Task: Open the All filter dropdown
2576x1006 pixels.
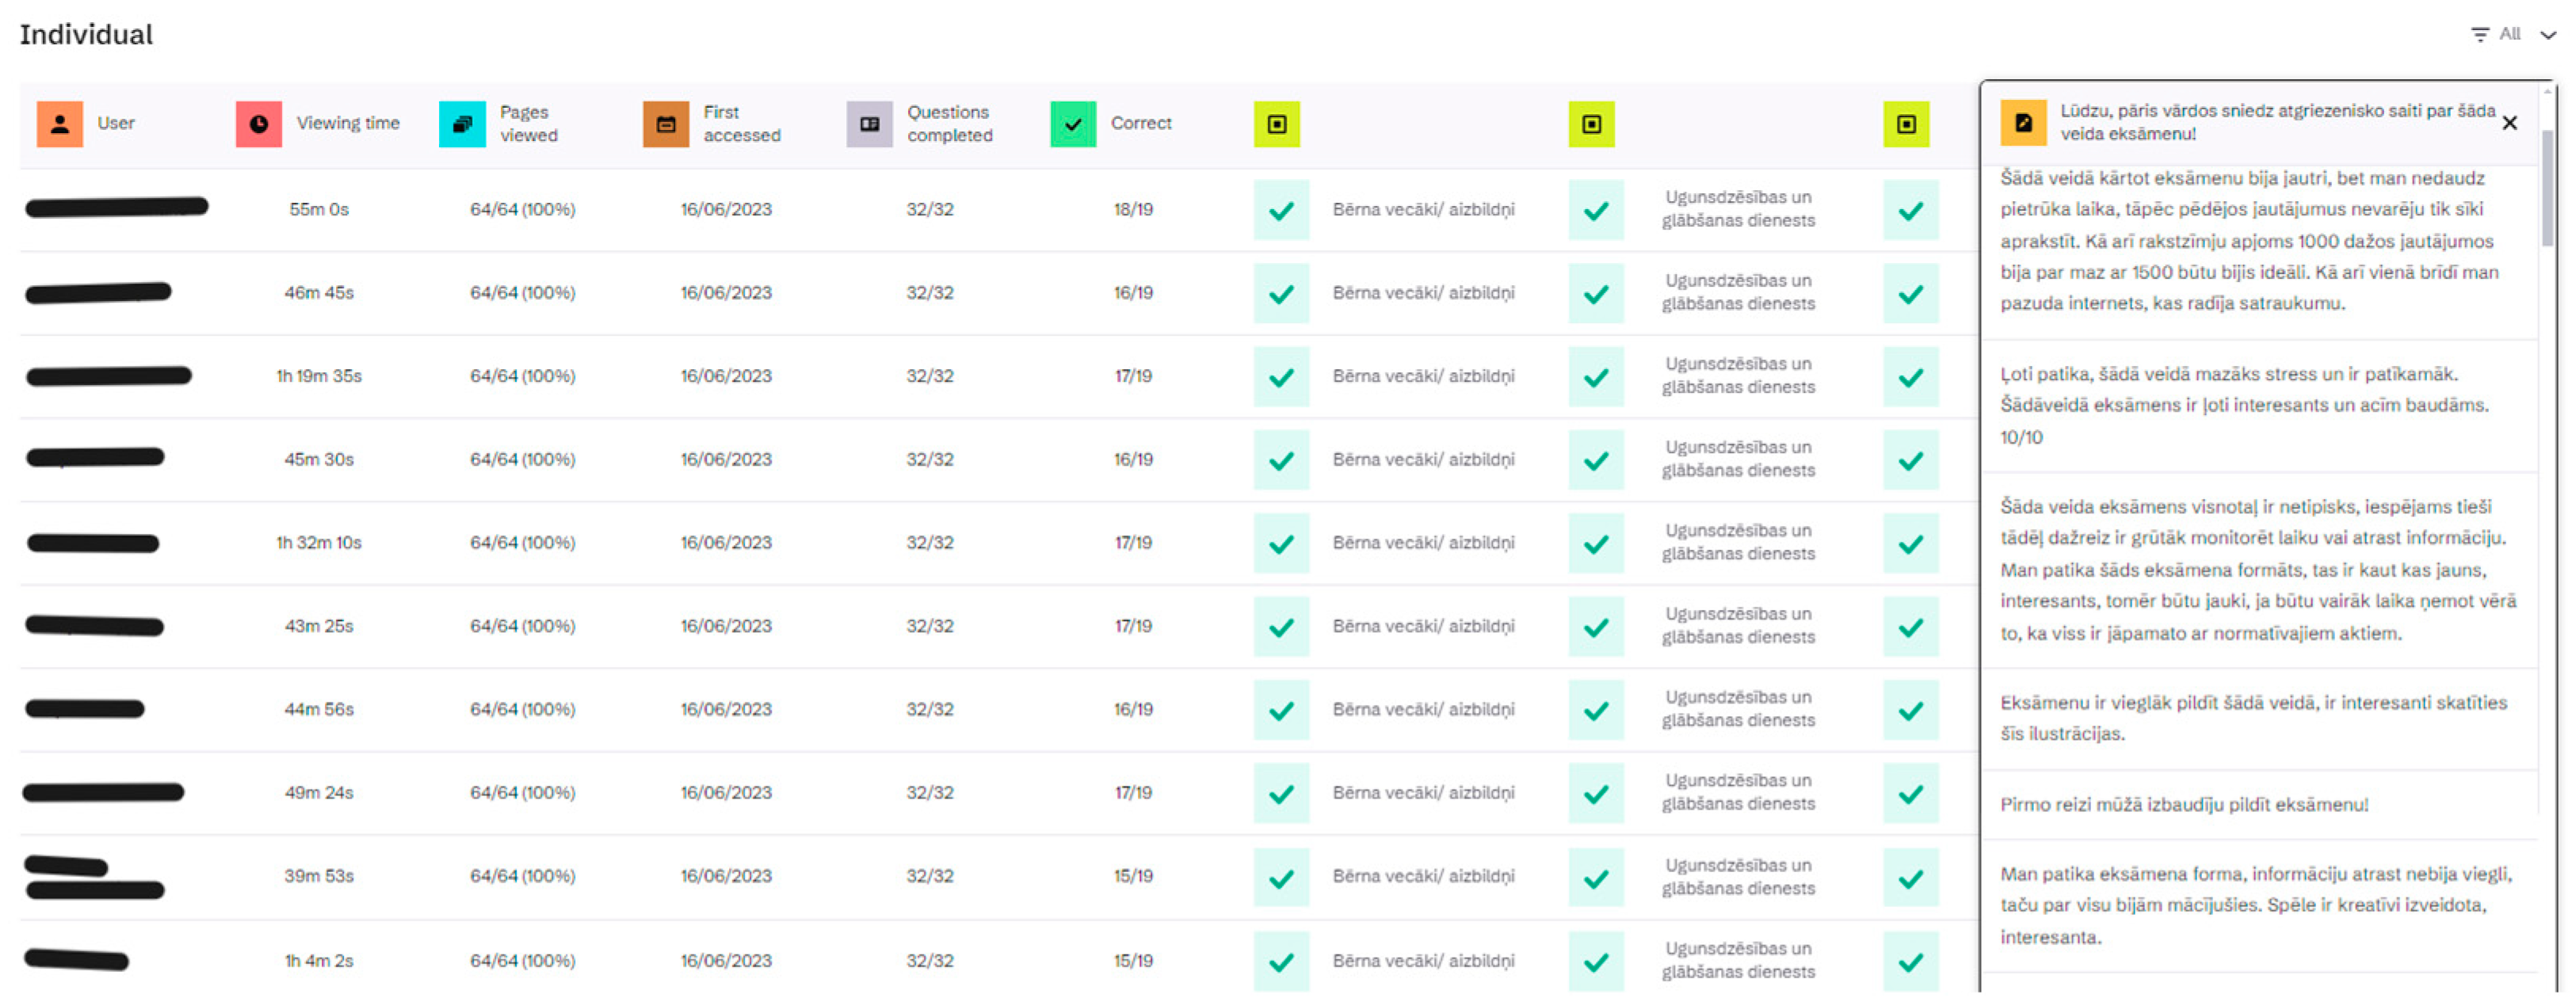Action: (x=2510, y=34)
